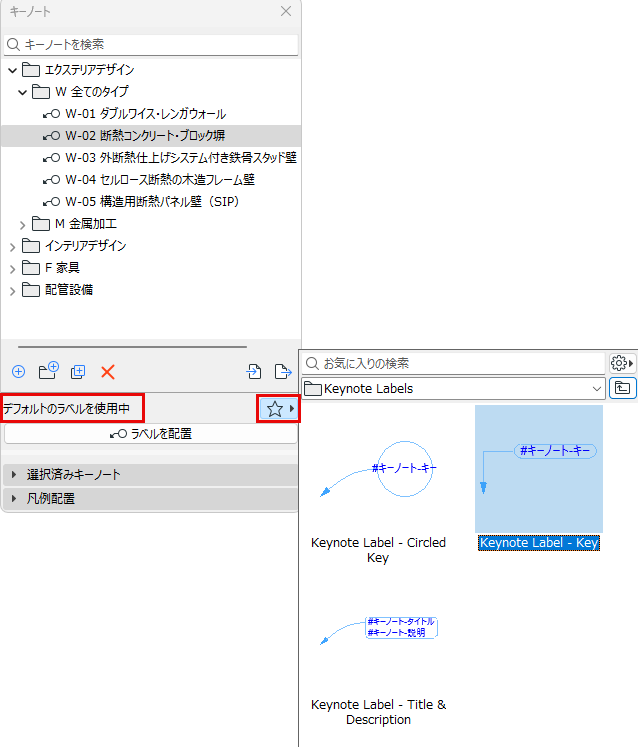Select the M 金属加工 folder row

[x=151, y=223]
